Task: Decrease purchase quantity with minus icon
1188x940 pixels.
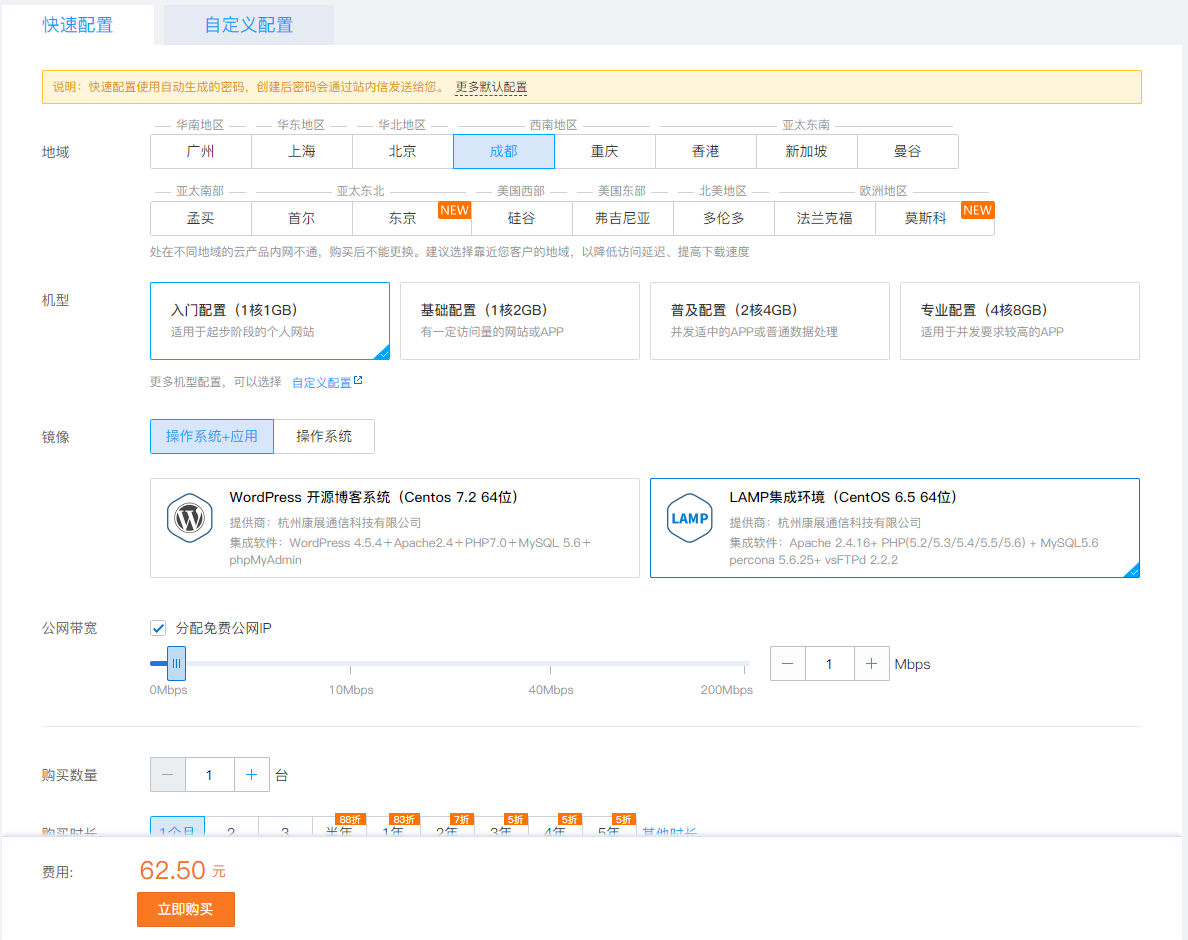Action: 167,775
